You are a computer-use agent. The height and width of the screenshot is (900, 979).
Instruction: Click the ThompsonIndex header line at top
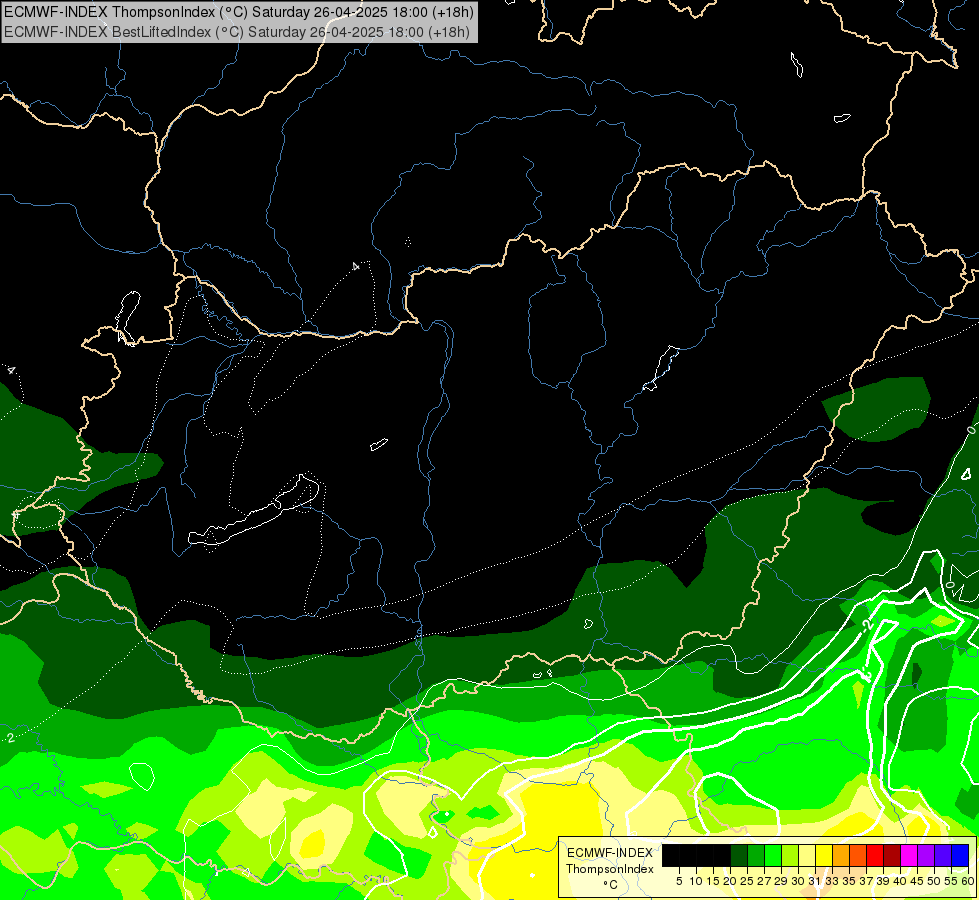point(239,12)
